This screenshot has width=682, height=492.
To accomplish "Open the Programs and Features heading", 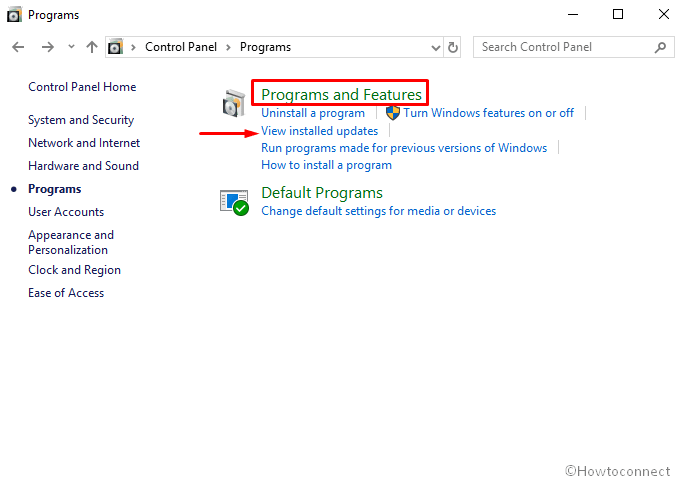I will pos(341,95).
